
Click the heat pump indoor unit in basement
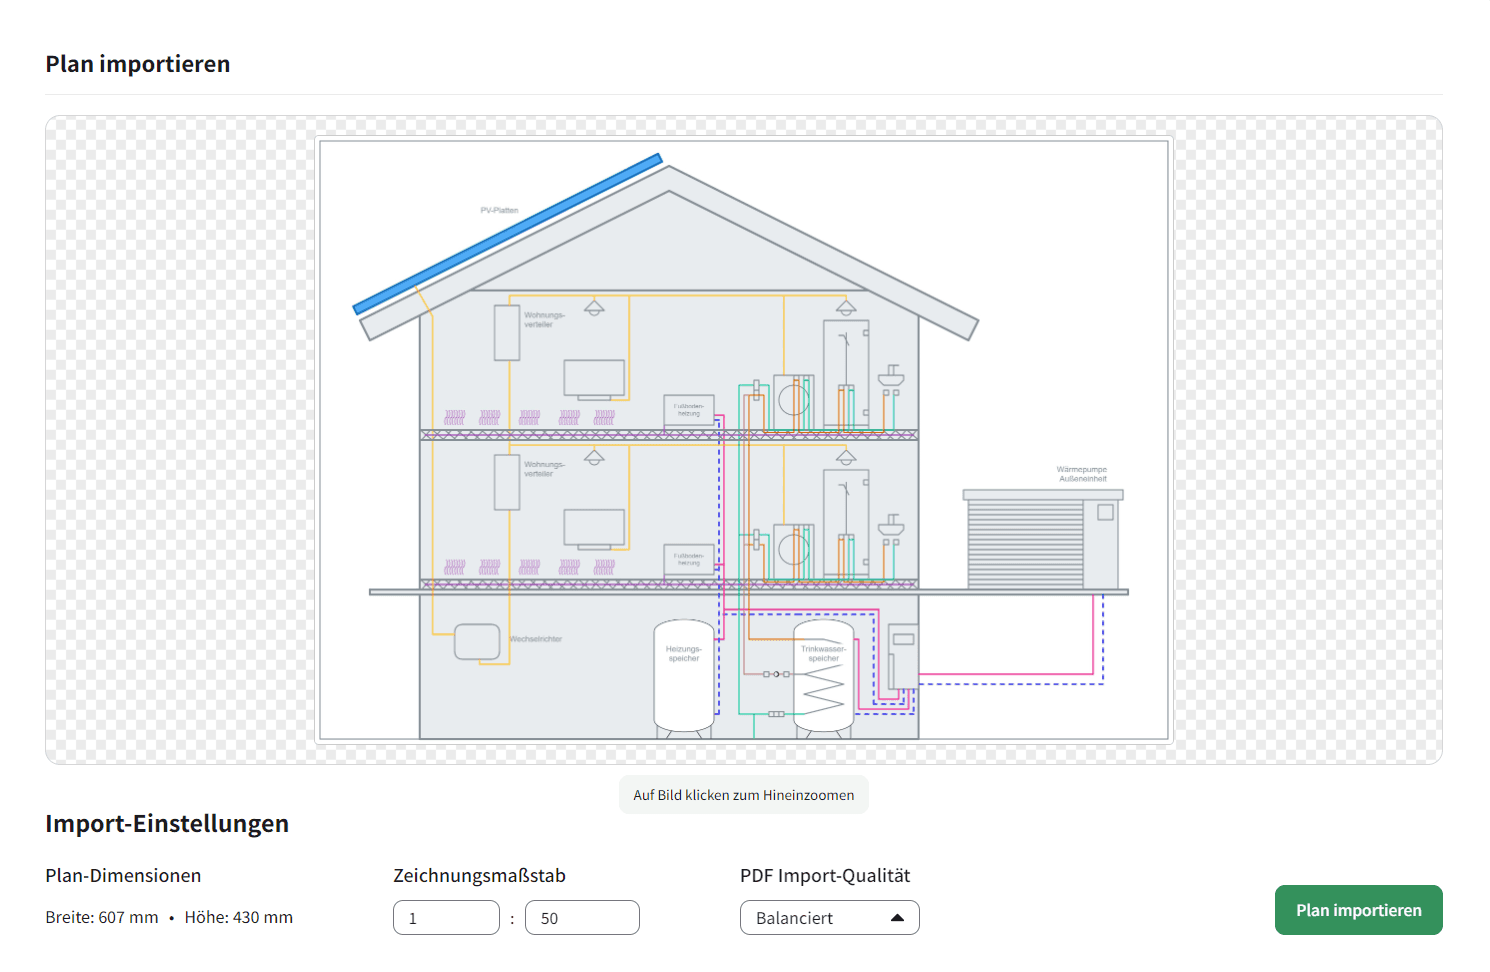pos(903,655)
